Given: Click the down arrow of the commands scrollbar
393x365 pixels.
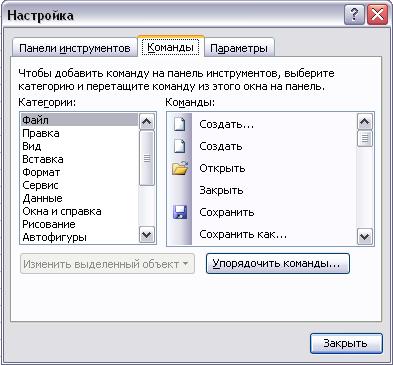Looking at the screenshot, I should pyautogui.click(x=365, y=237).
